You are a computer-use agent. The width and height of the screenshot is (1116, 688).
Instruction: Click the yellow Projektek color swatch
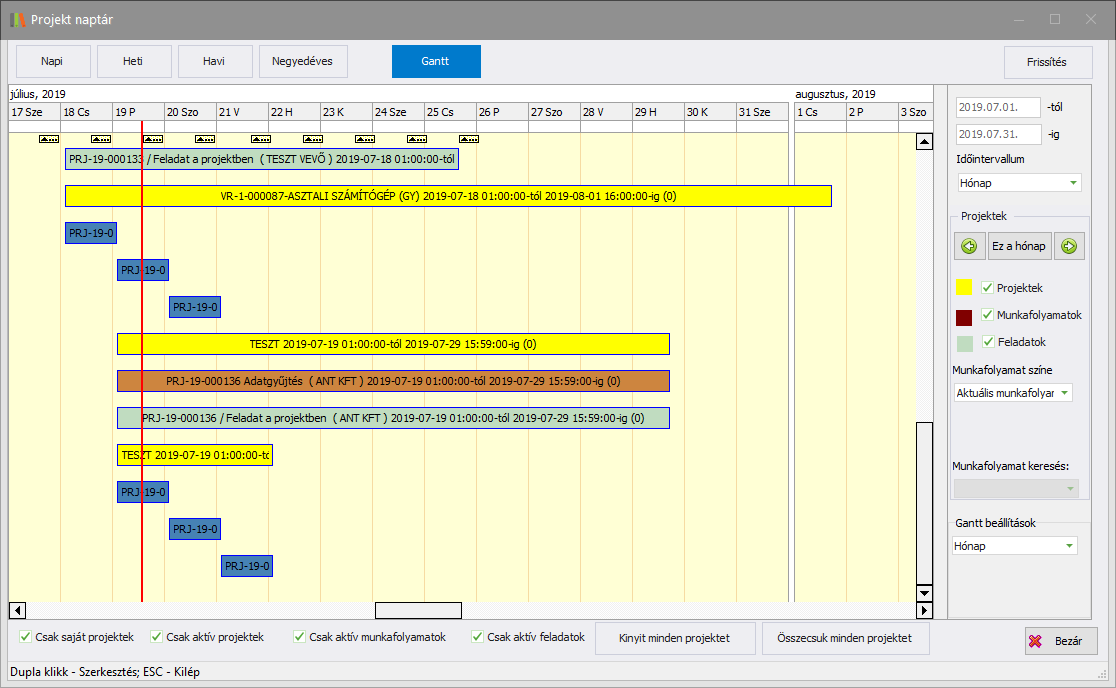coord(964,288)
